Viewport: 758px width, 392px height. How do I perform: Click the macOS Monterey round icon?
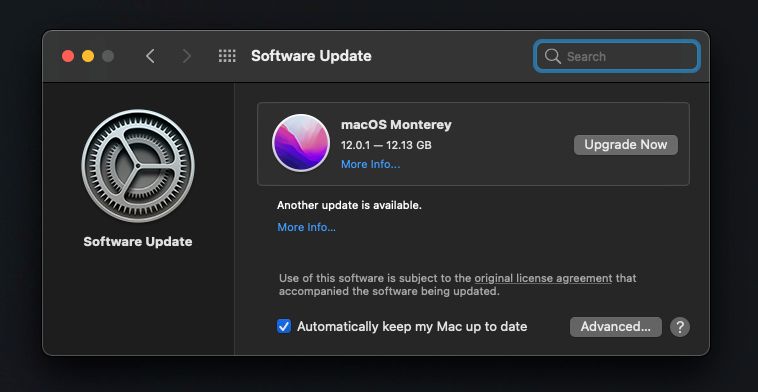tap(301, 143)
